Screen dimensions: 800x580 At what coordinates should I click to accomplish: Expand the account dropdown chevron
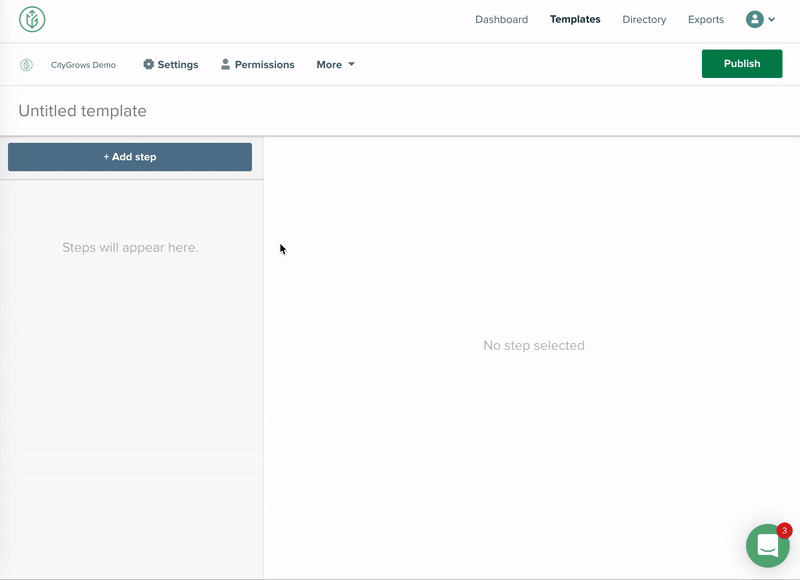771,20
